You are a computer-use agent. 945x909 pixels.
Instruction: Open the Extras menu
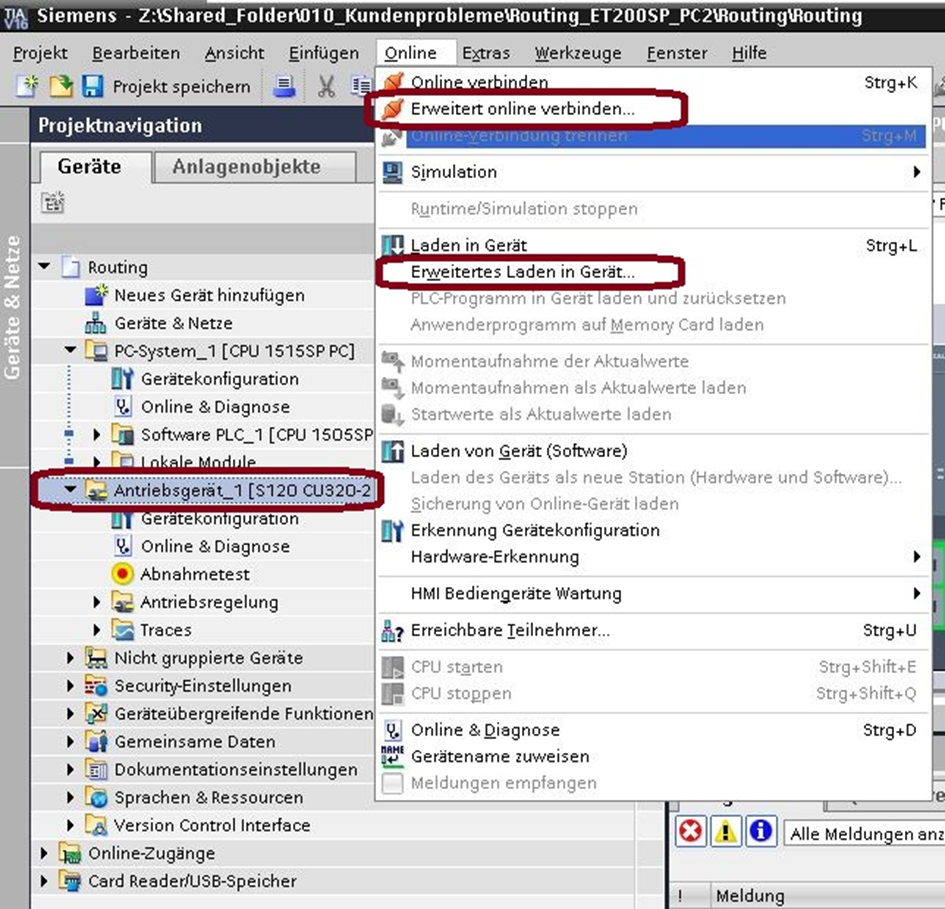click(x=486, y=53)
